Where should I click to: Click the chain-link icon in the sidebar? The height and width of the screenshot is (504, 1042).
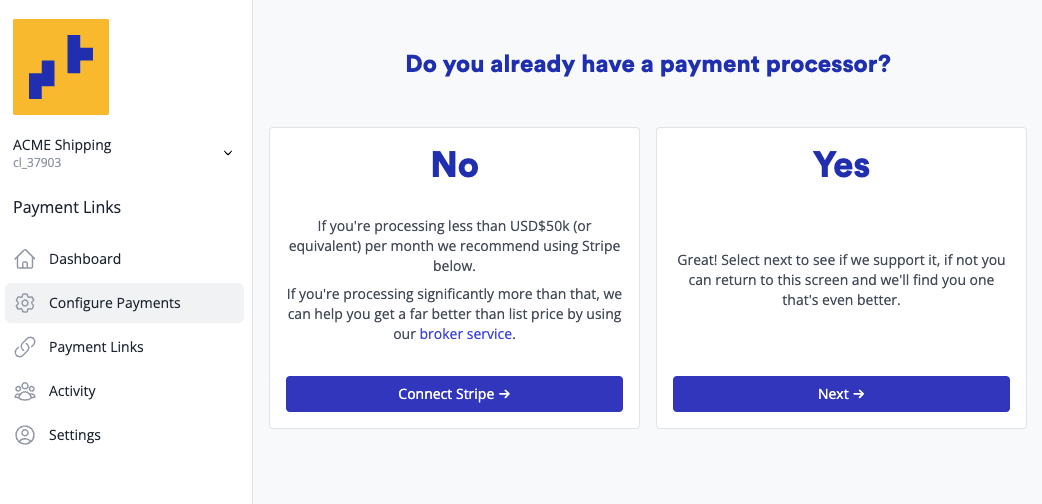[25, 347]
